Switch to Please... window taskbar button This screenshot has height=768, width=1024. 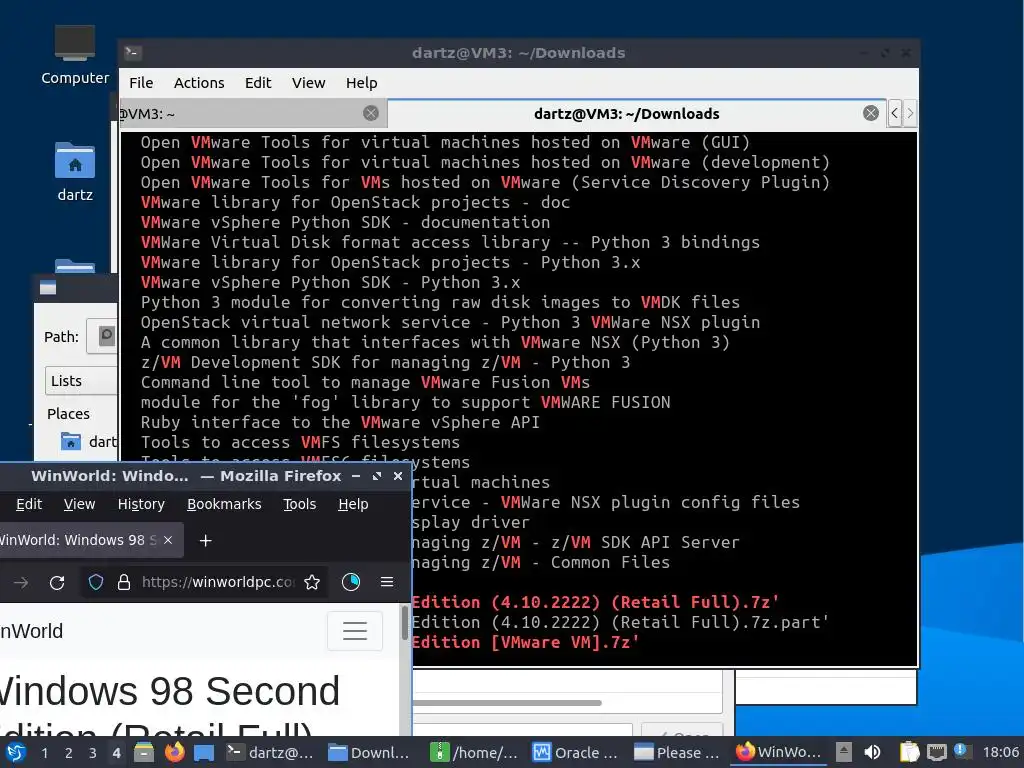(677, 752)
